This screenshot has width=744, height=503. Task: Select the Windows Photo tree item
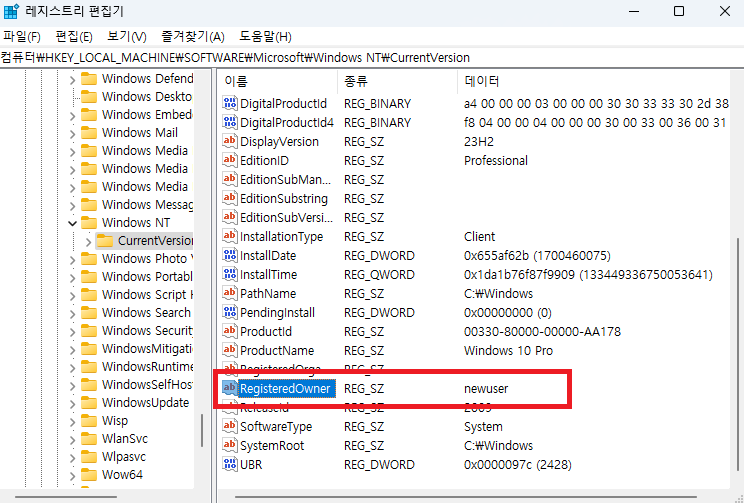(148, 259)
